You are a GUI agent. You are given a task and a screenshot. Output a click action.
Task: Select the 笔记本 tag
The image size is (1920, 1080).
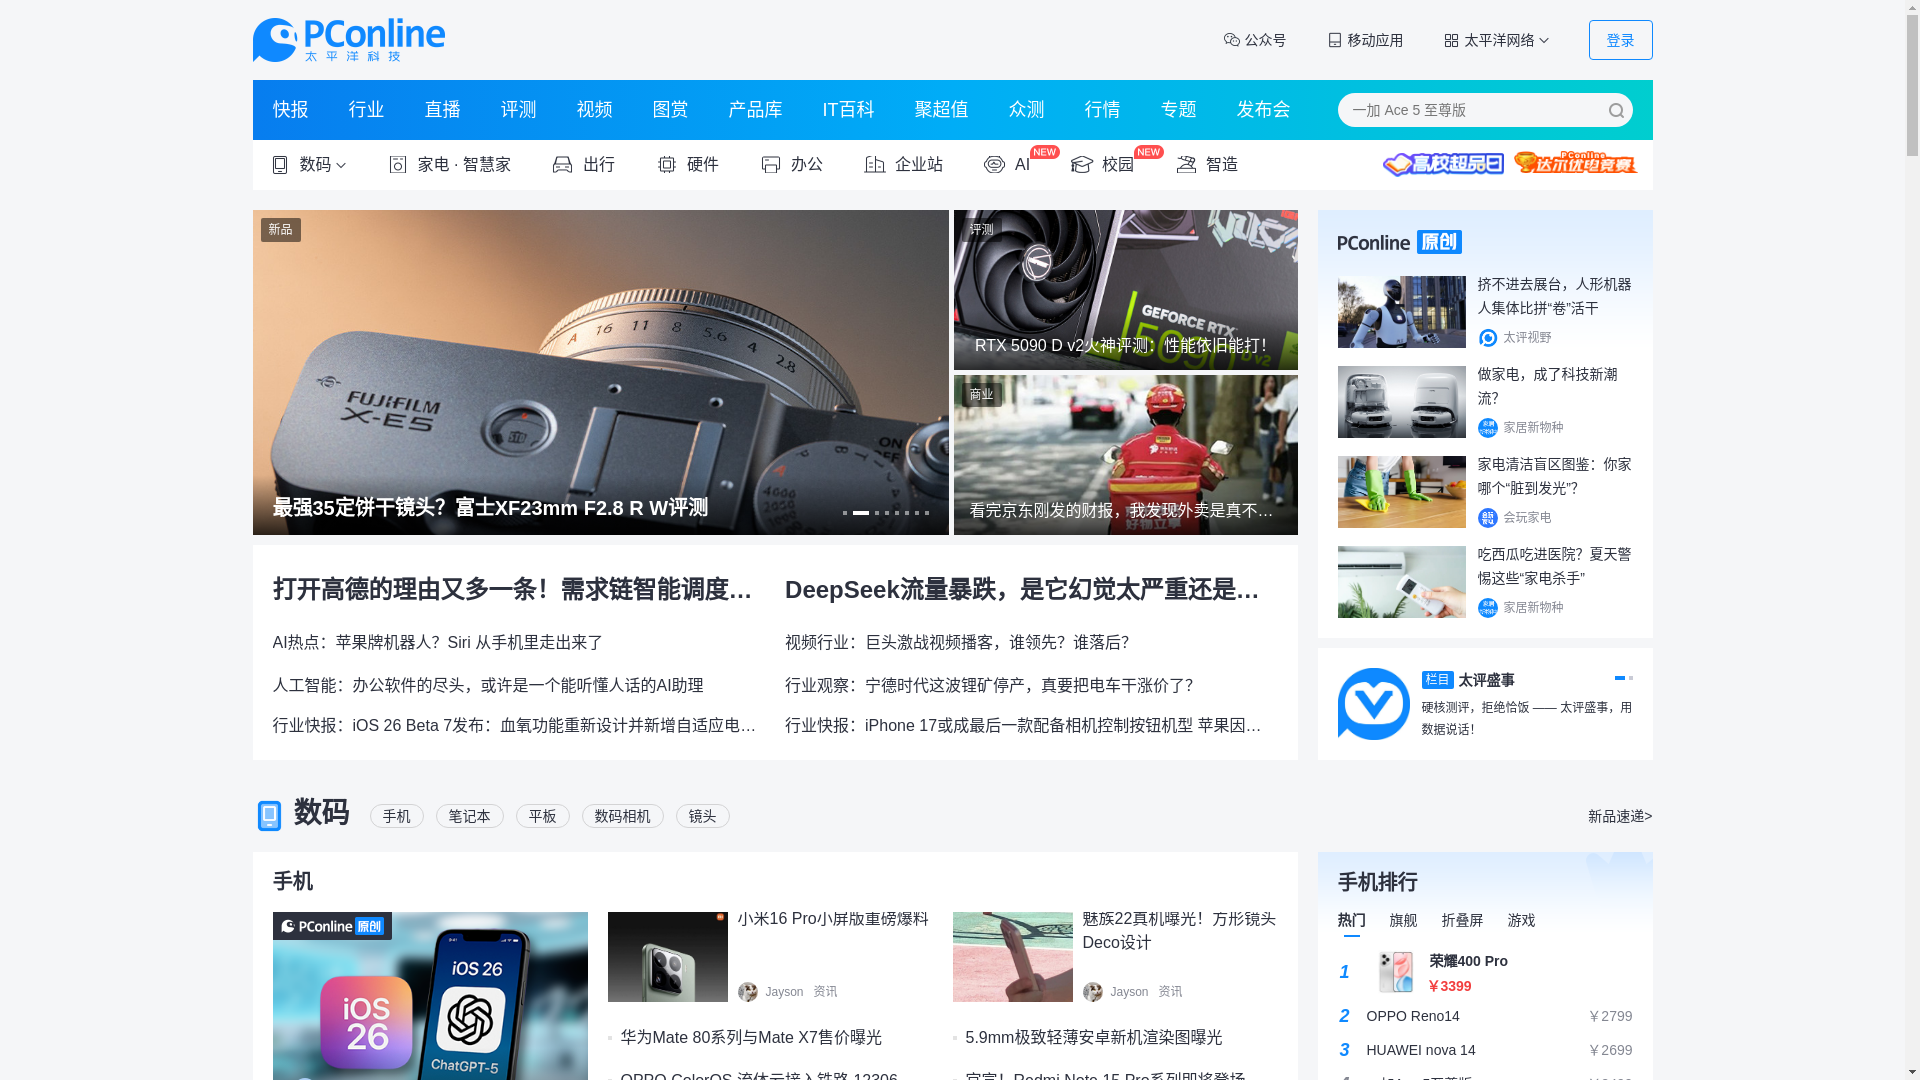pos(469,816)
